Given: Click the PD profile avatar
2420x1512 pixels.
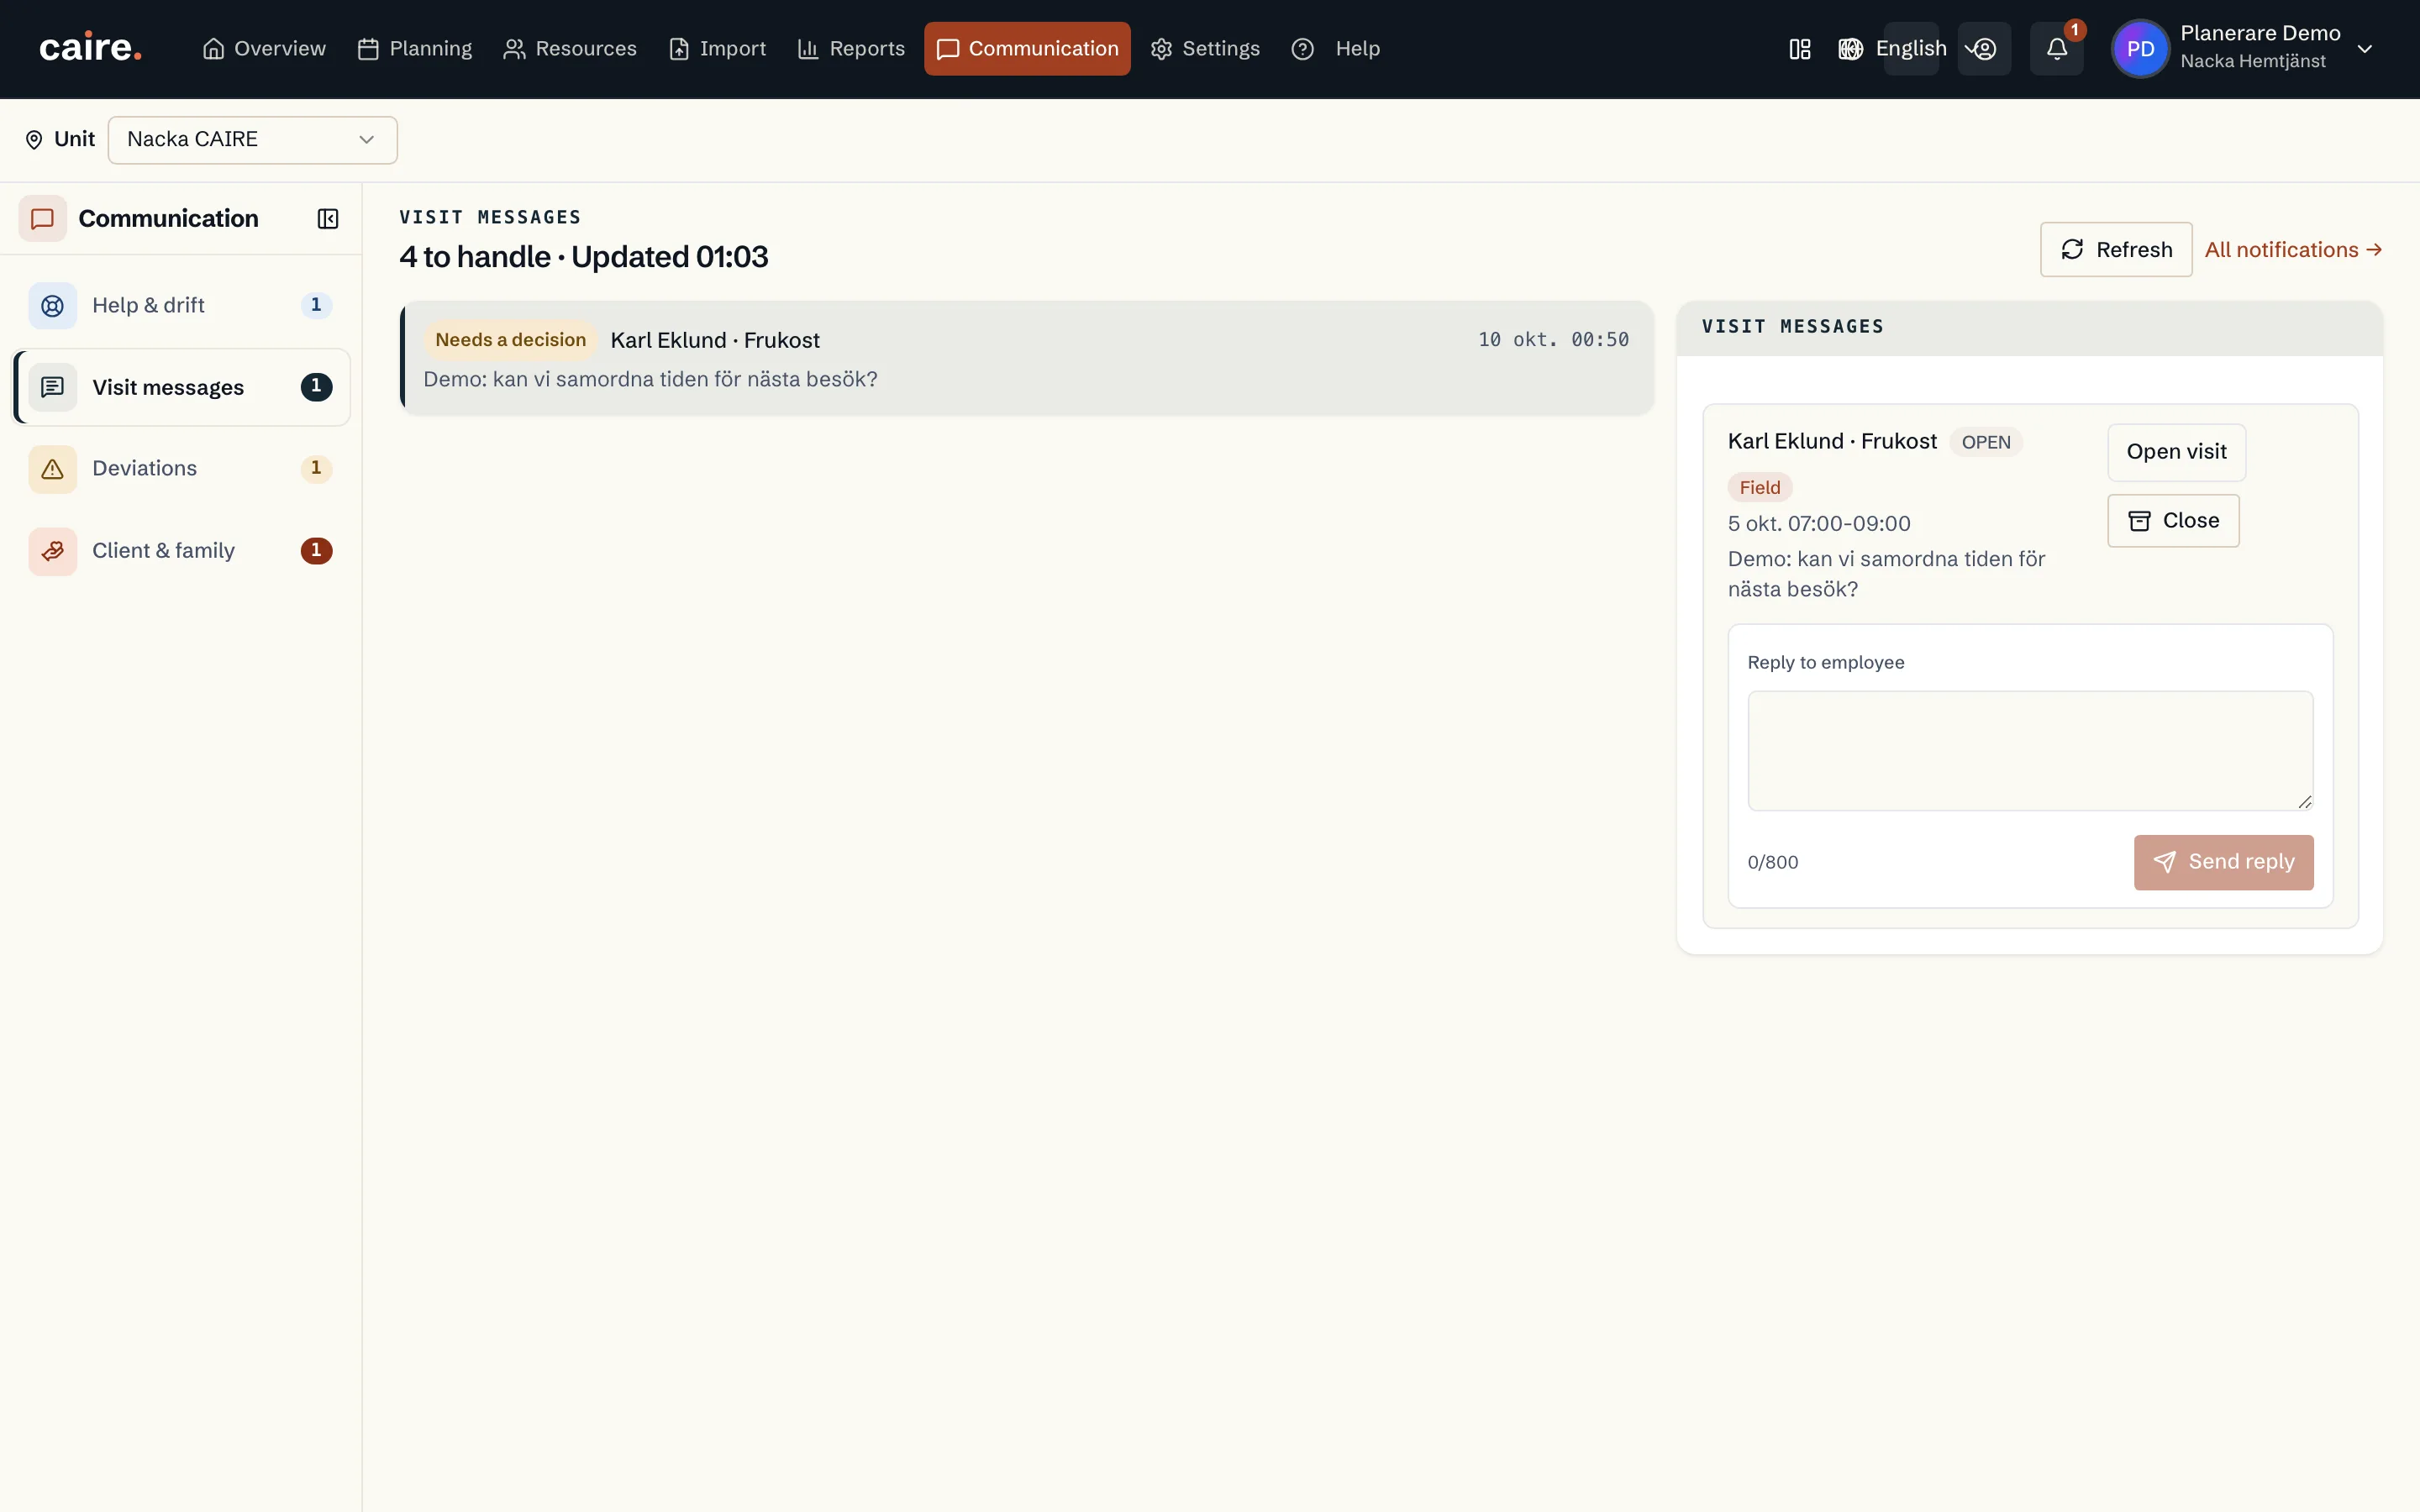Looking at the screenshot, I should click(2140, 49).
